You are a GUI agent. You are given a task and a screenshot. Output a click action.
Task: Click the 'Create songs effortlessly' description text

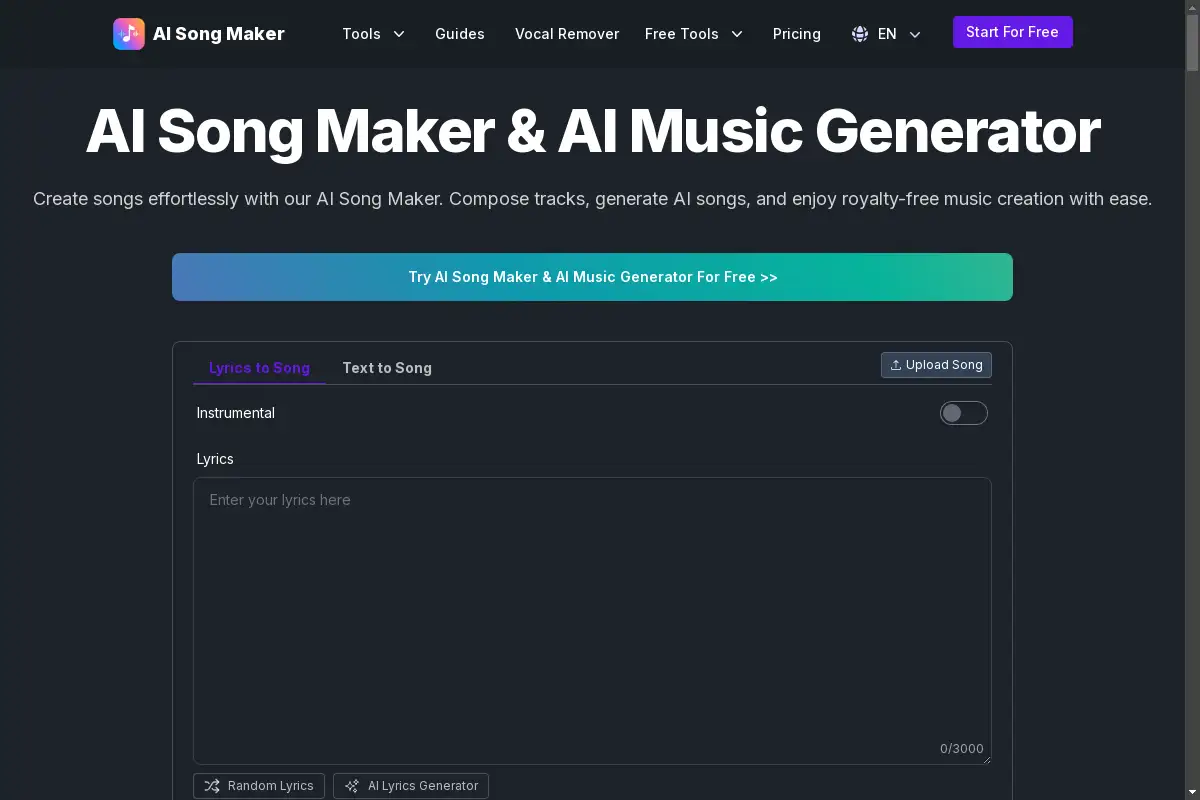pos(593,199)
